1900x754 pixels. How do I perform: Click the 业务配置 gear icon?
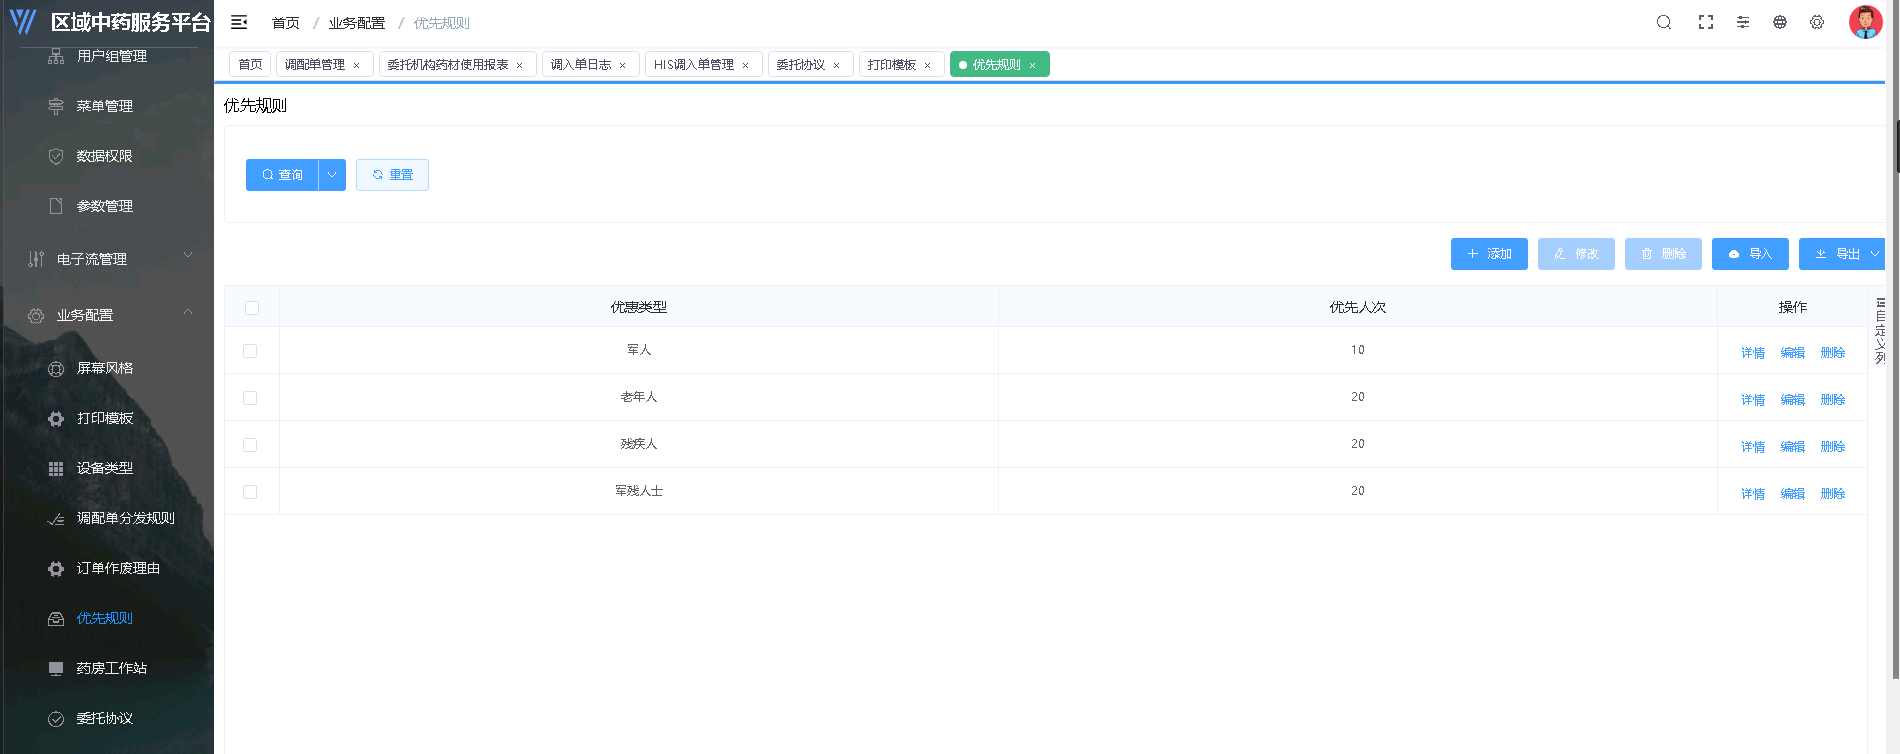(x=36, y=315)
